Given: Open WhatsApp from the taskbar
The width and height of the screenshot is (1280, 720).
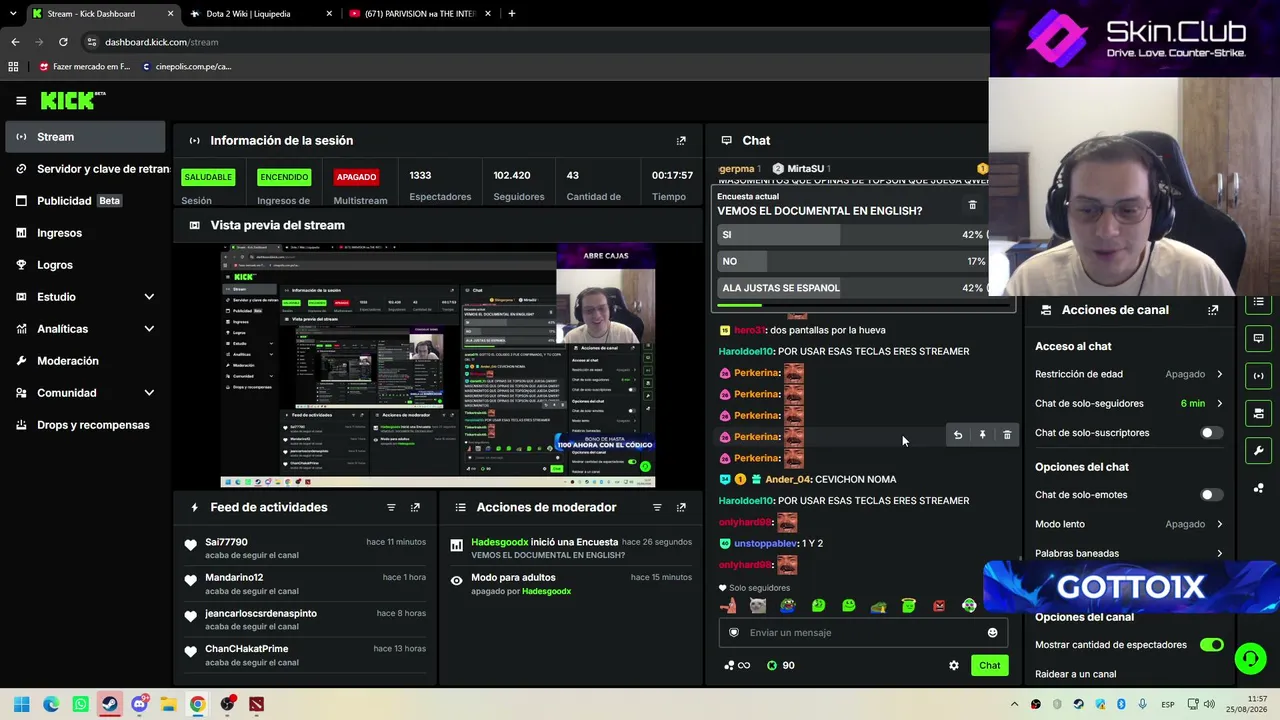Looking at the screenshot, I should pos(81,704).
